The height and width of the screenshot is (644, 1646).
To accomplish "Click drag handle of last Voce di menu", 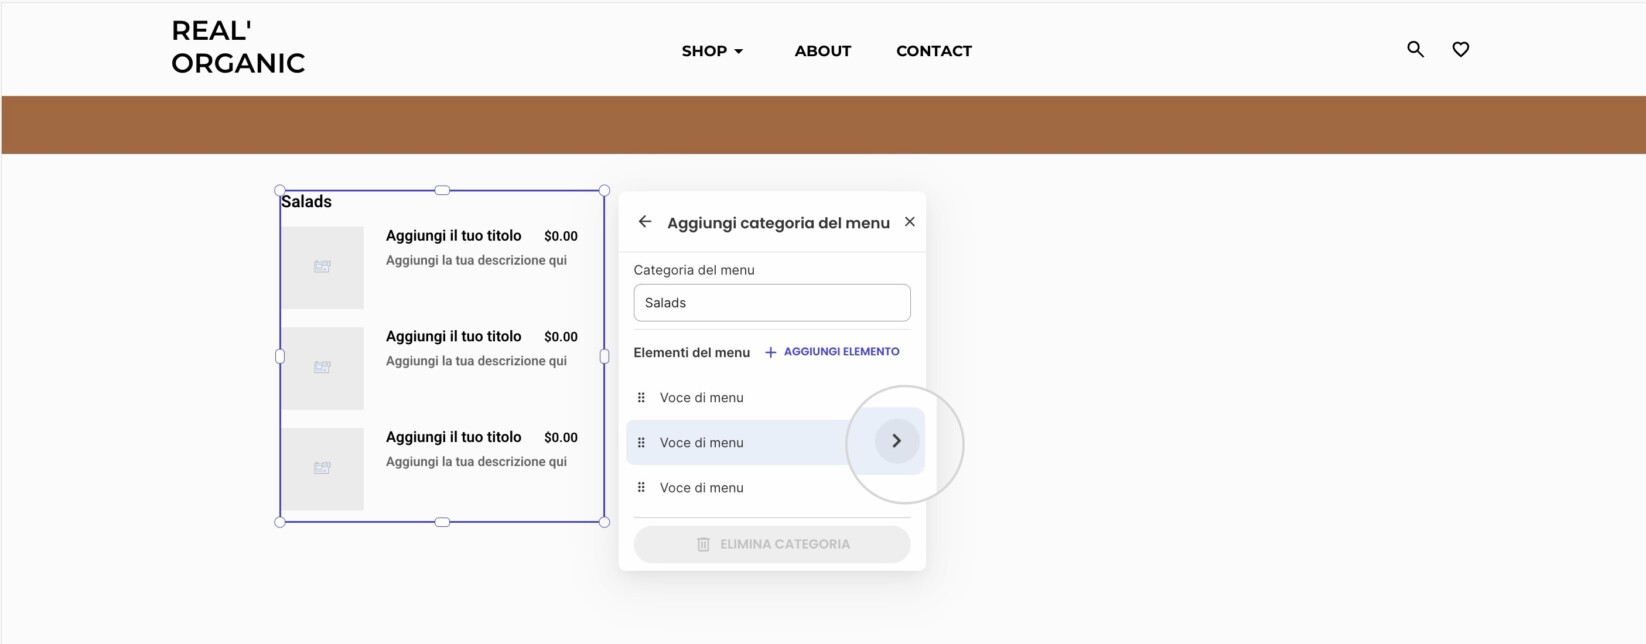I will 641,488.
